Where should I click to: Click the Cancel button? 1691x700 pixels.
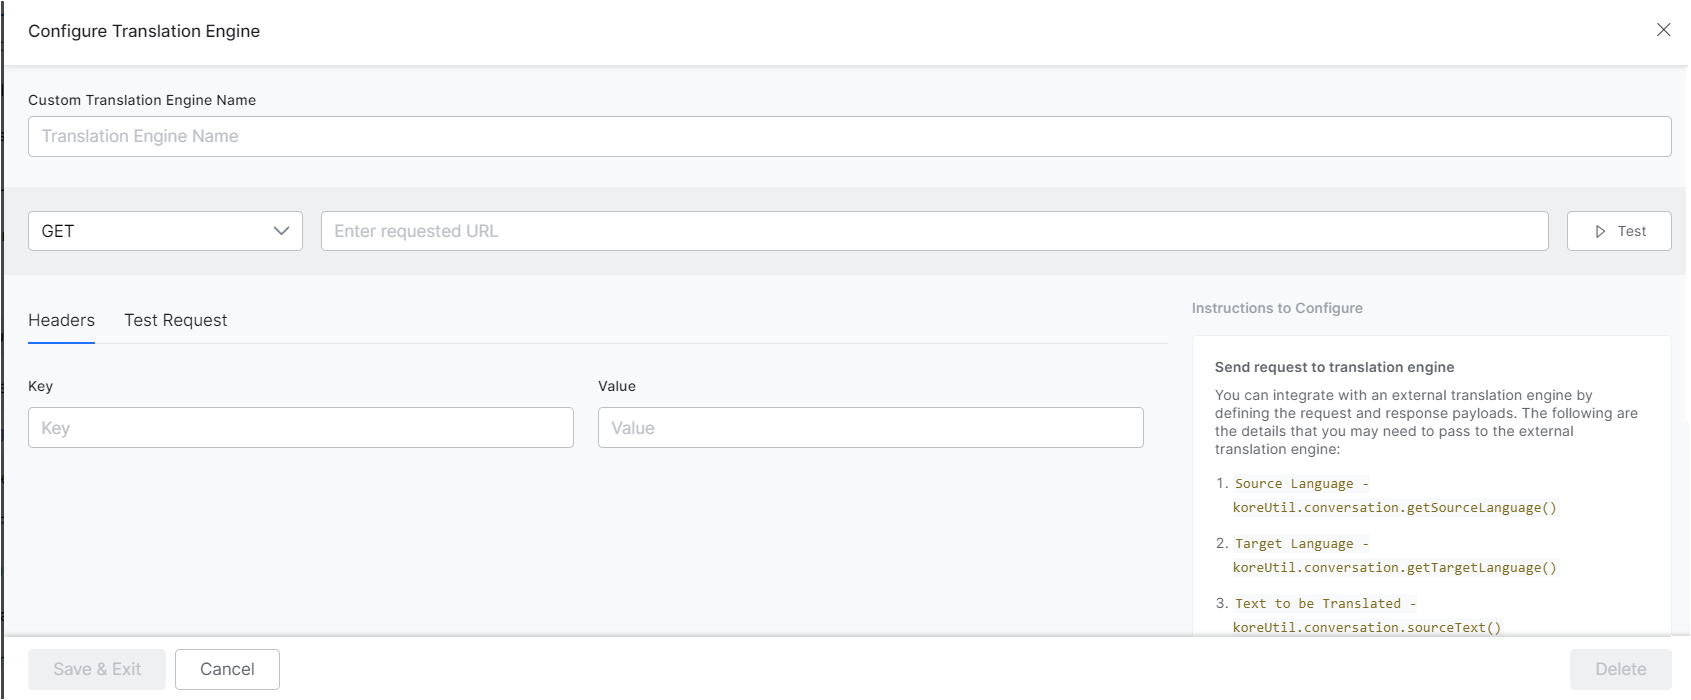tap(227, 669)
